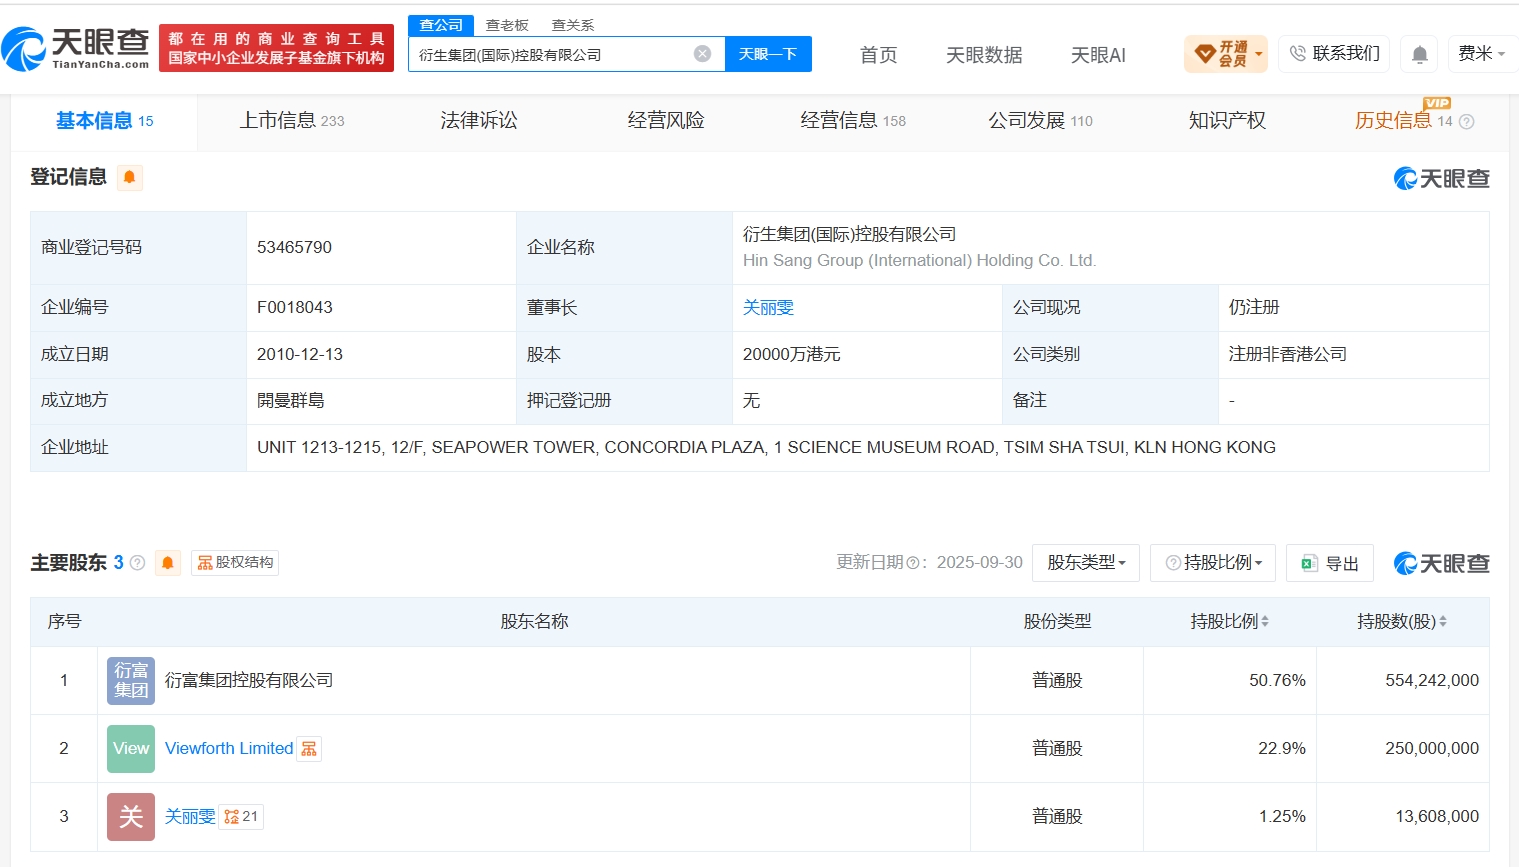
Task: Open the 经营风险 tab
Action: point(666,121)
